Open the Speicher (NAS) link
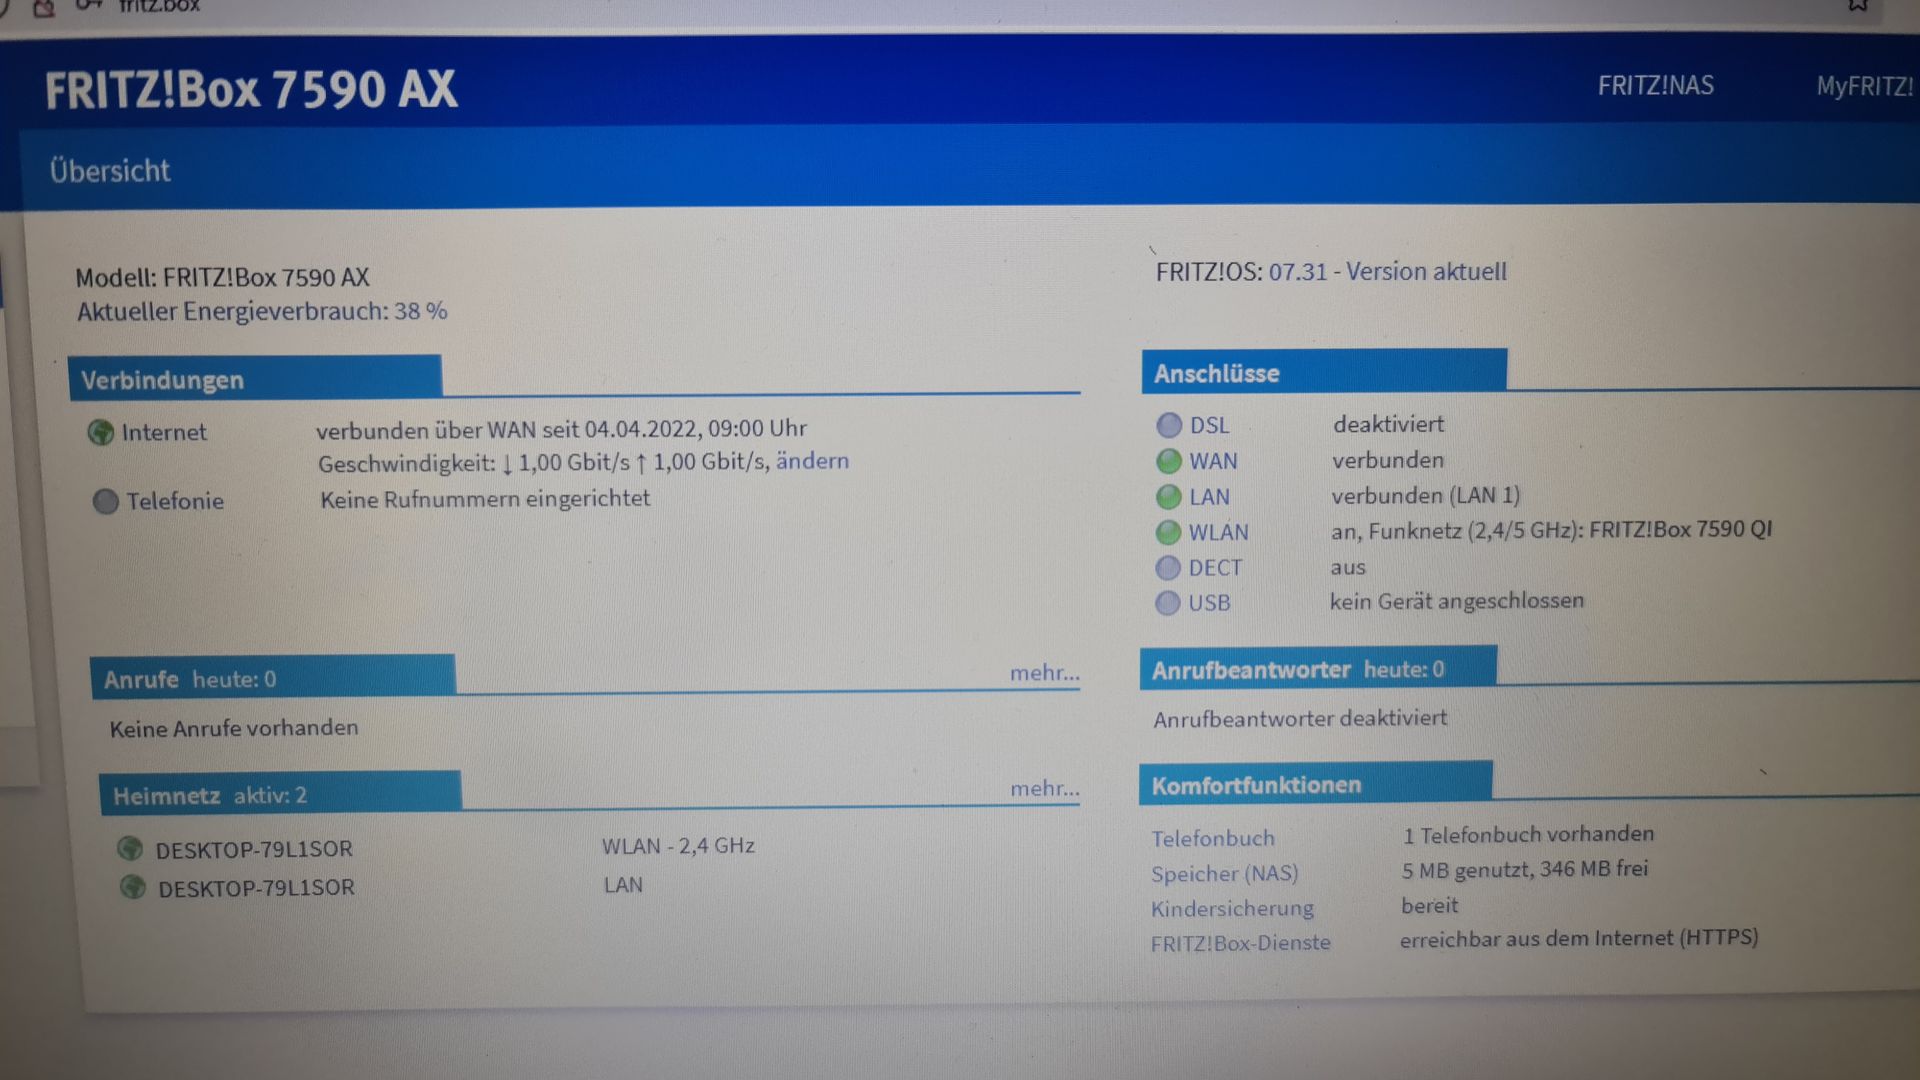1920x1080 pixels. coord(1225,874)
